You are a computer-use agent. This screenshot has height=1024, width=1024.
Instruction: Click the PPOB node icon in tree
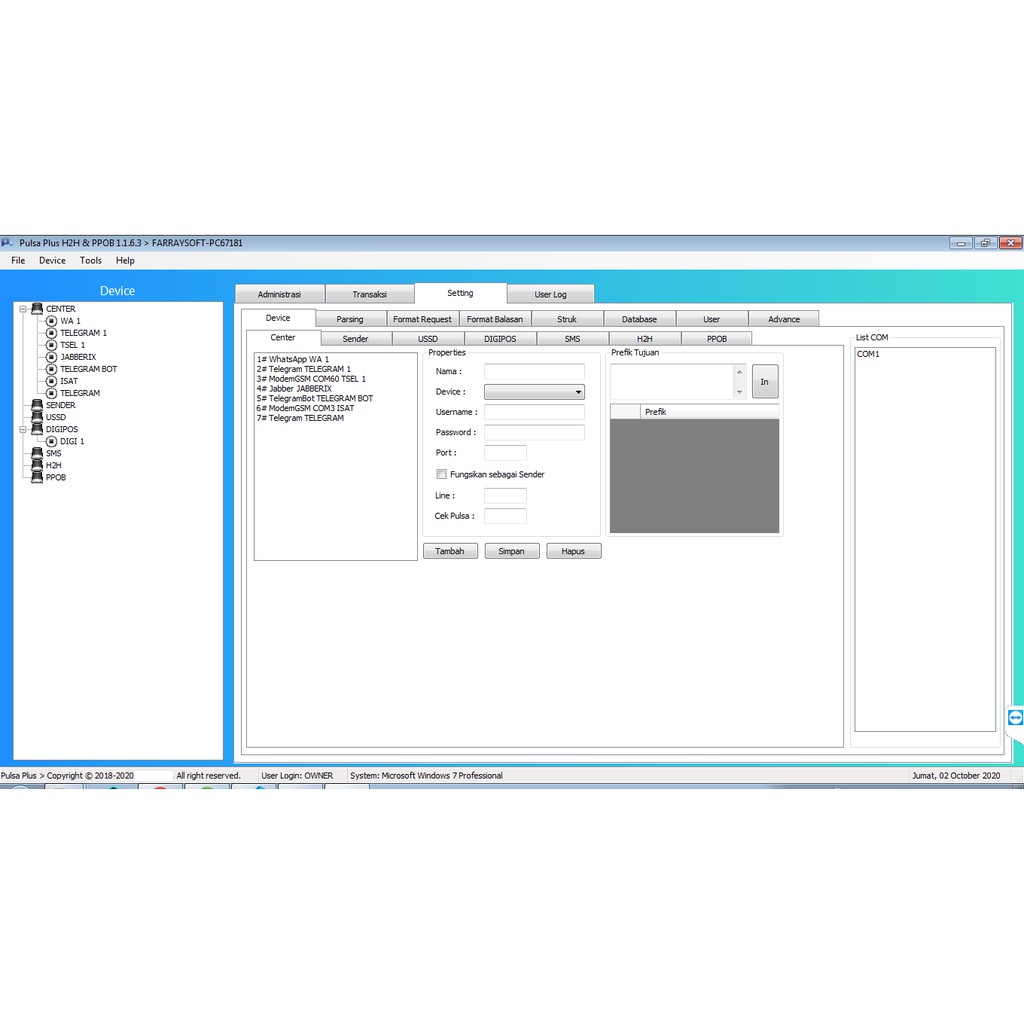[37, 477]
